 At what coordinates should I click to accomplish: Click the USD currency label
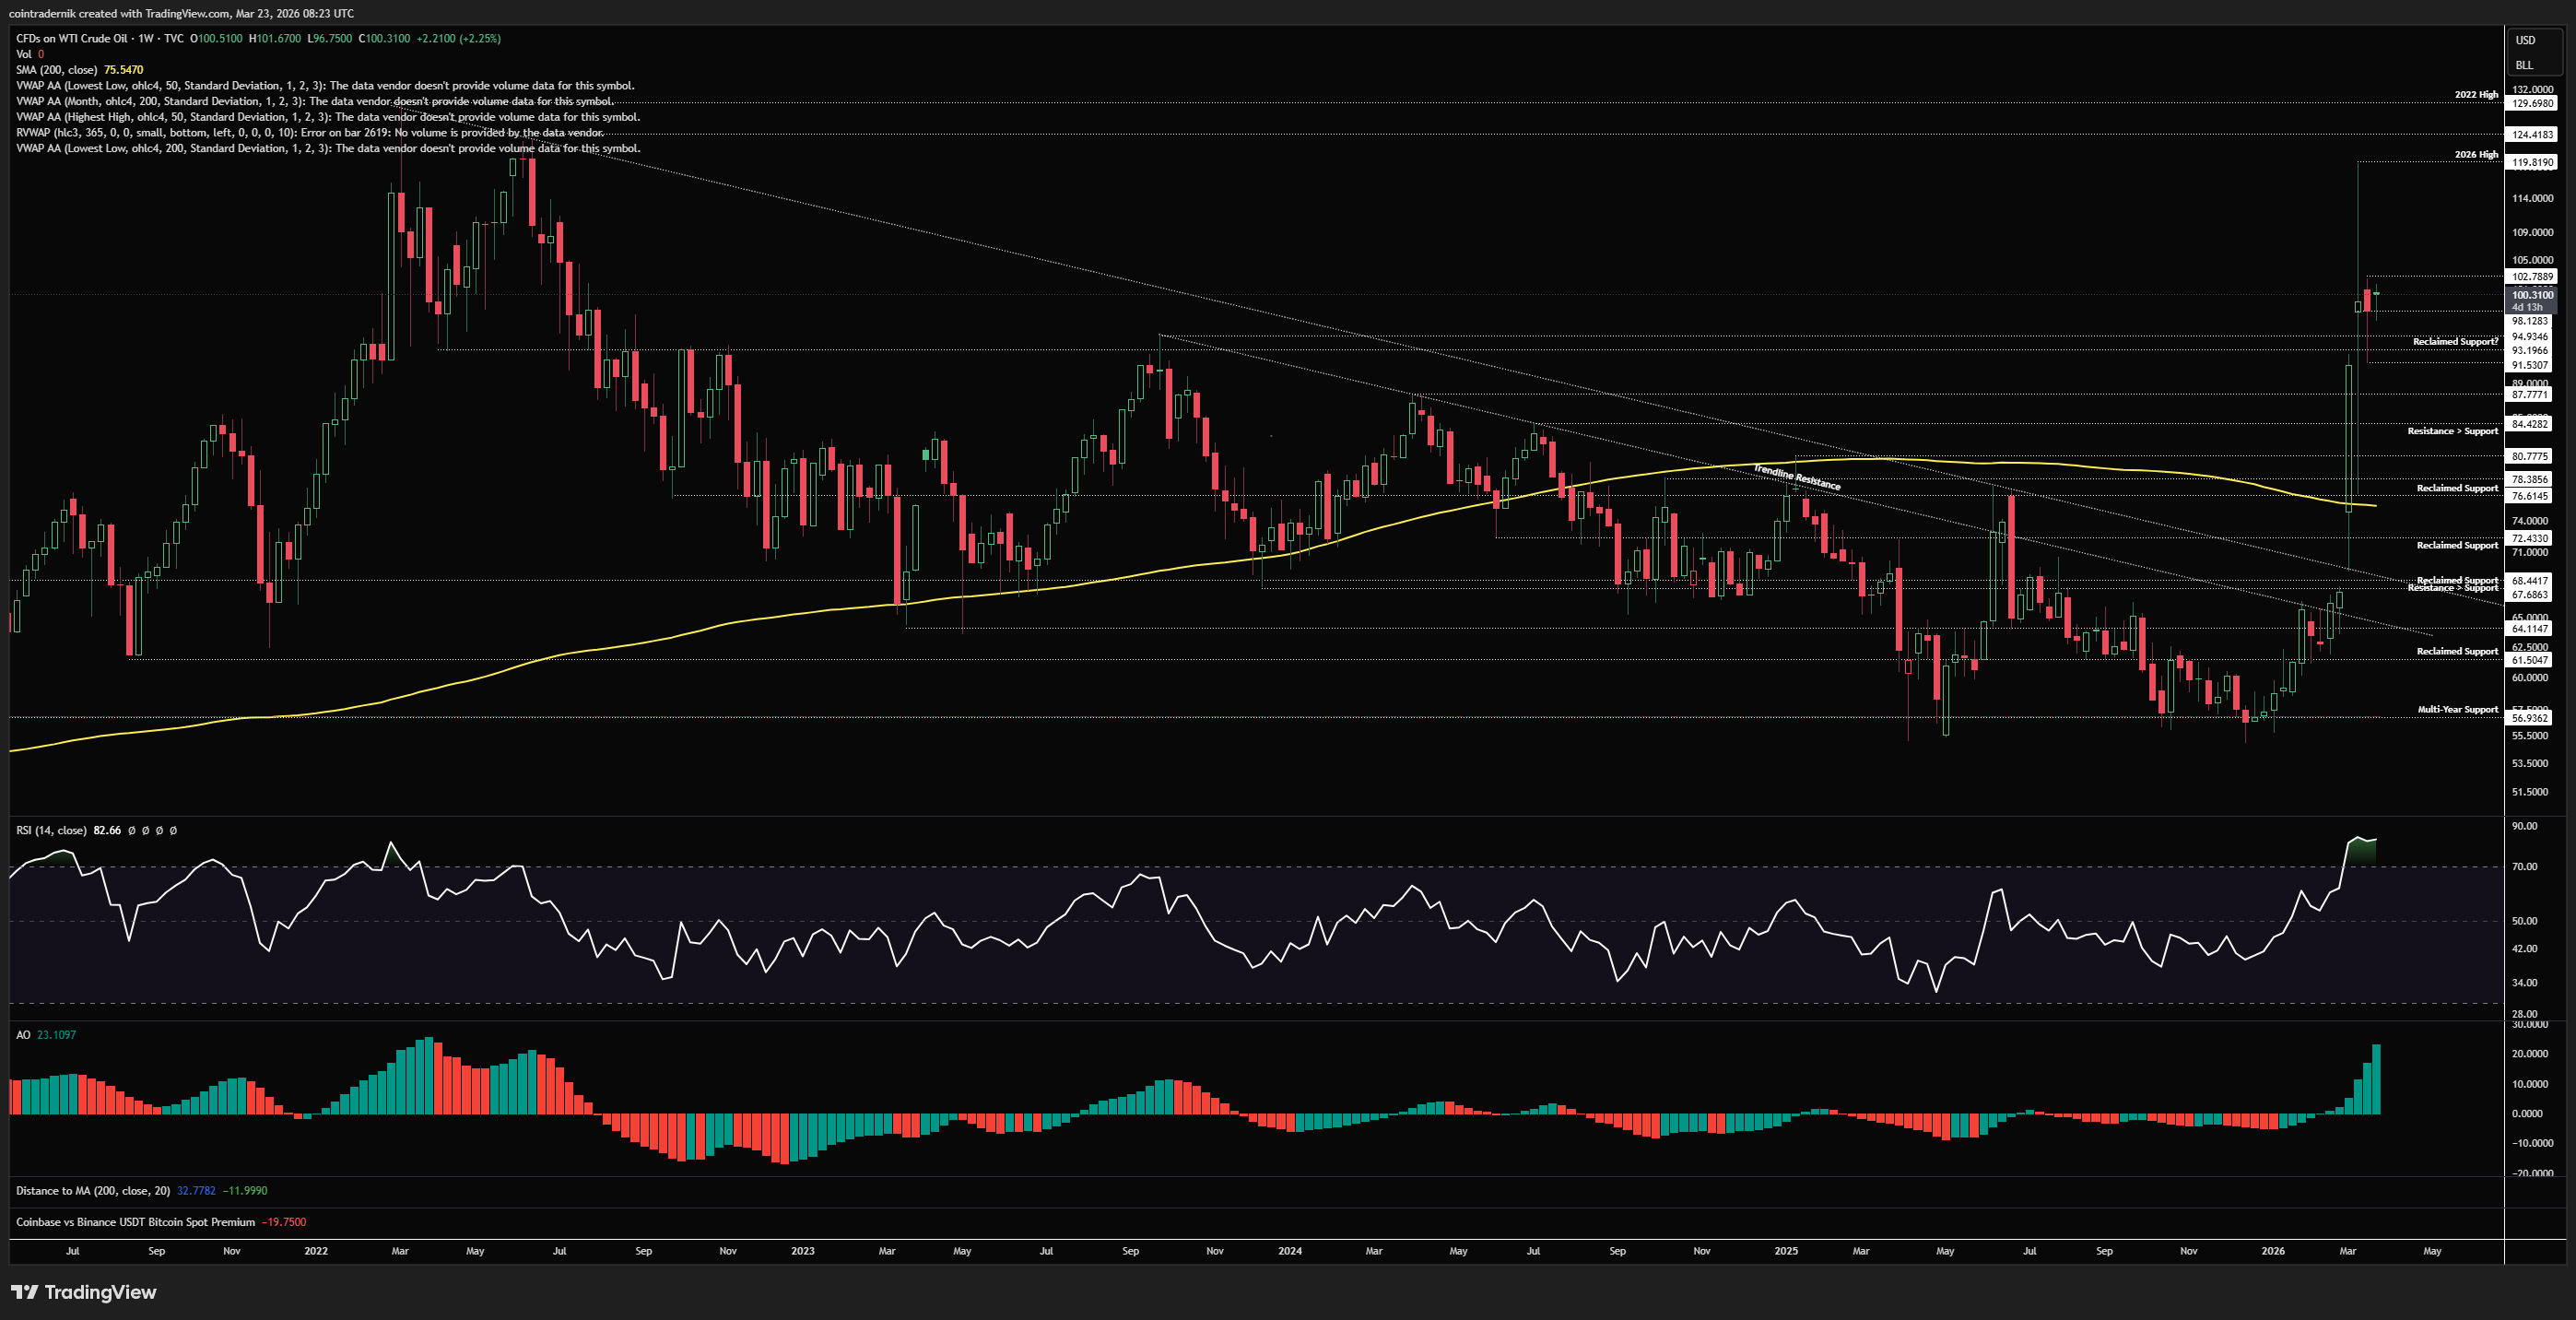(2525, 41)
